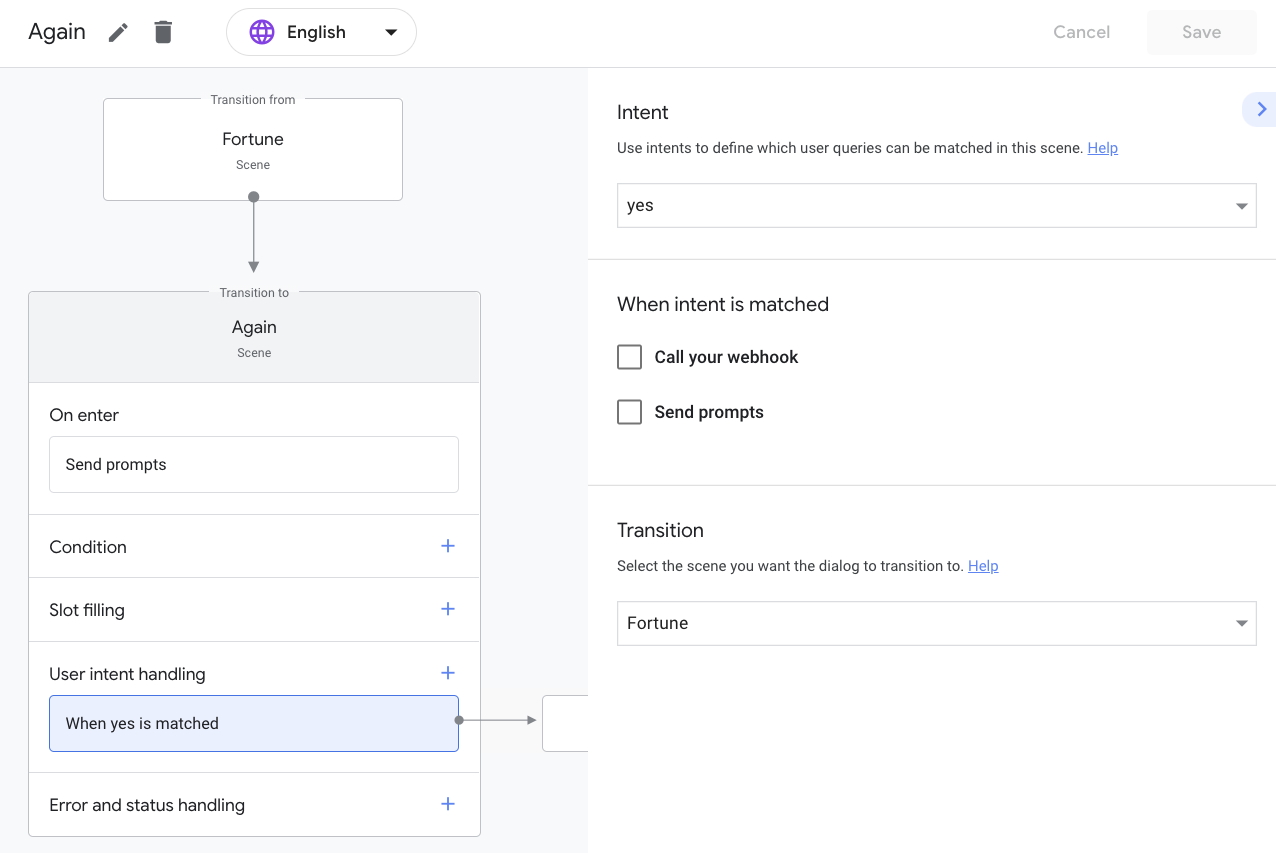The height and width of the screenshot is (853, 1276).
Task: Collapse side panel with the chevron arrow
Action: click(x=1261, y=109)
